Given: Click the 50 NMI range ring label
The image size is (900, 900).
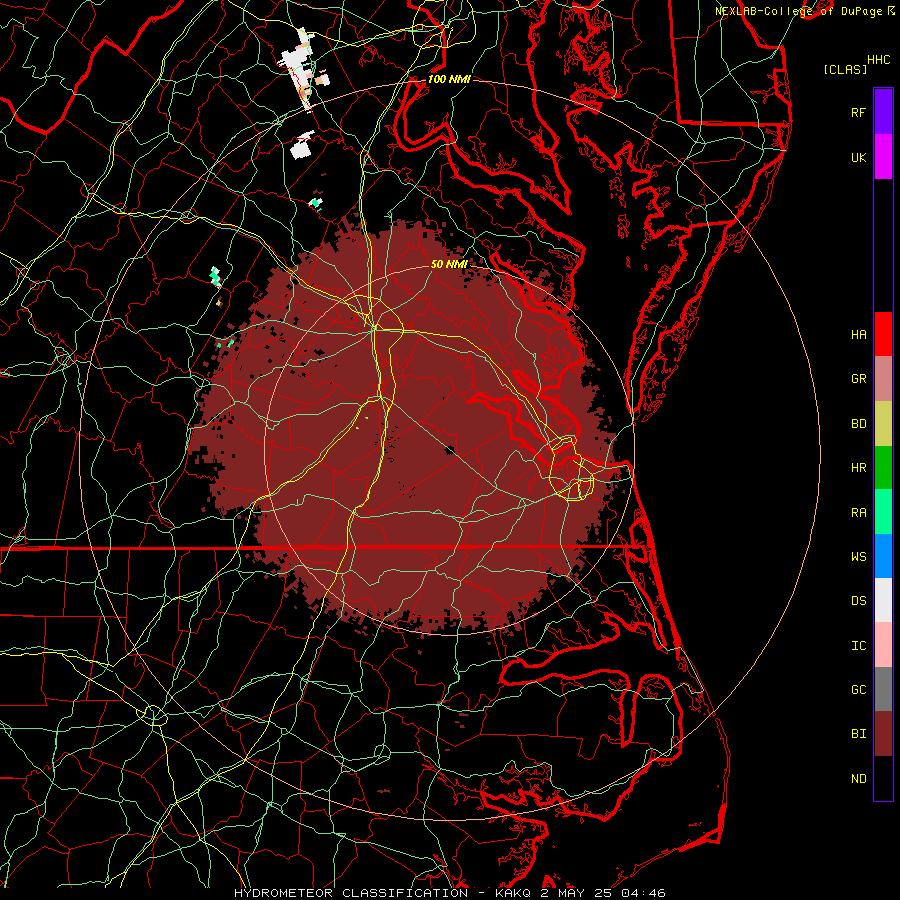Looking at the screenshot, I should pyautogui.click(x=449, y=264).
